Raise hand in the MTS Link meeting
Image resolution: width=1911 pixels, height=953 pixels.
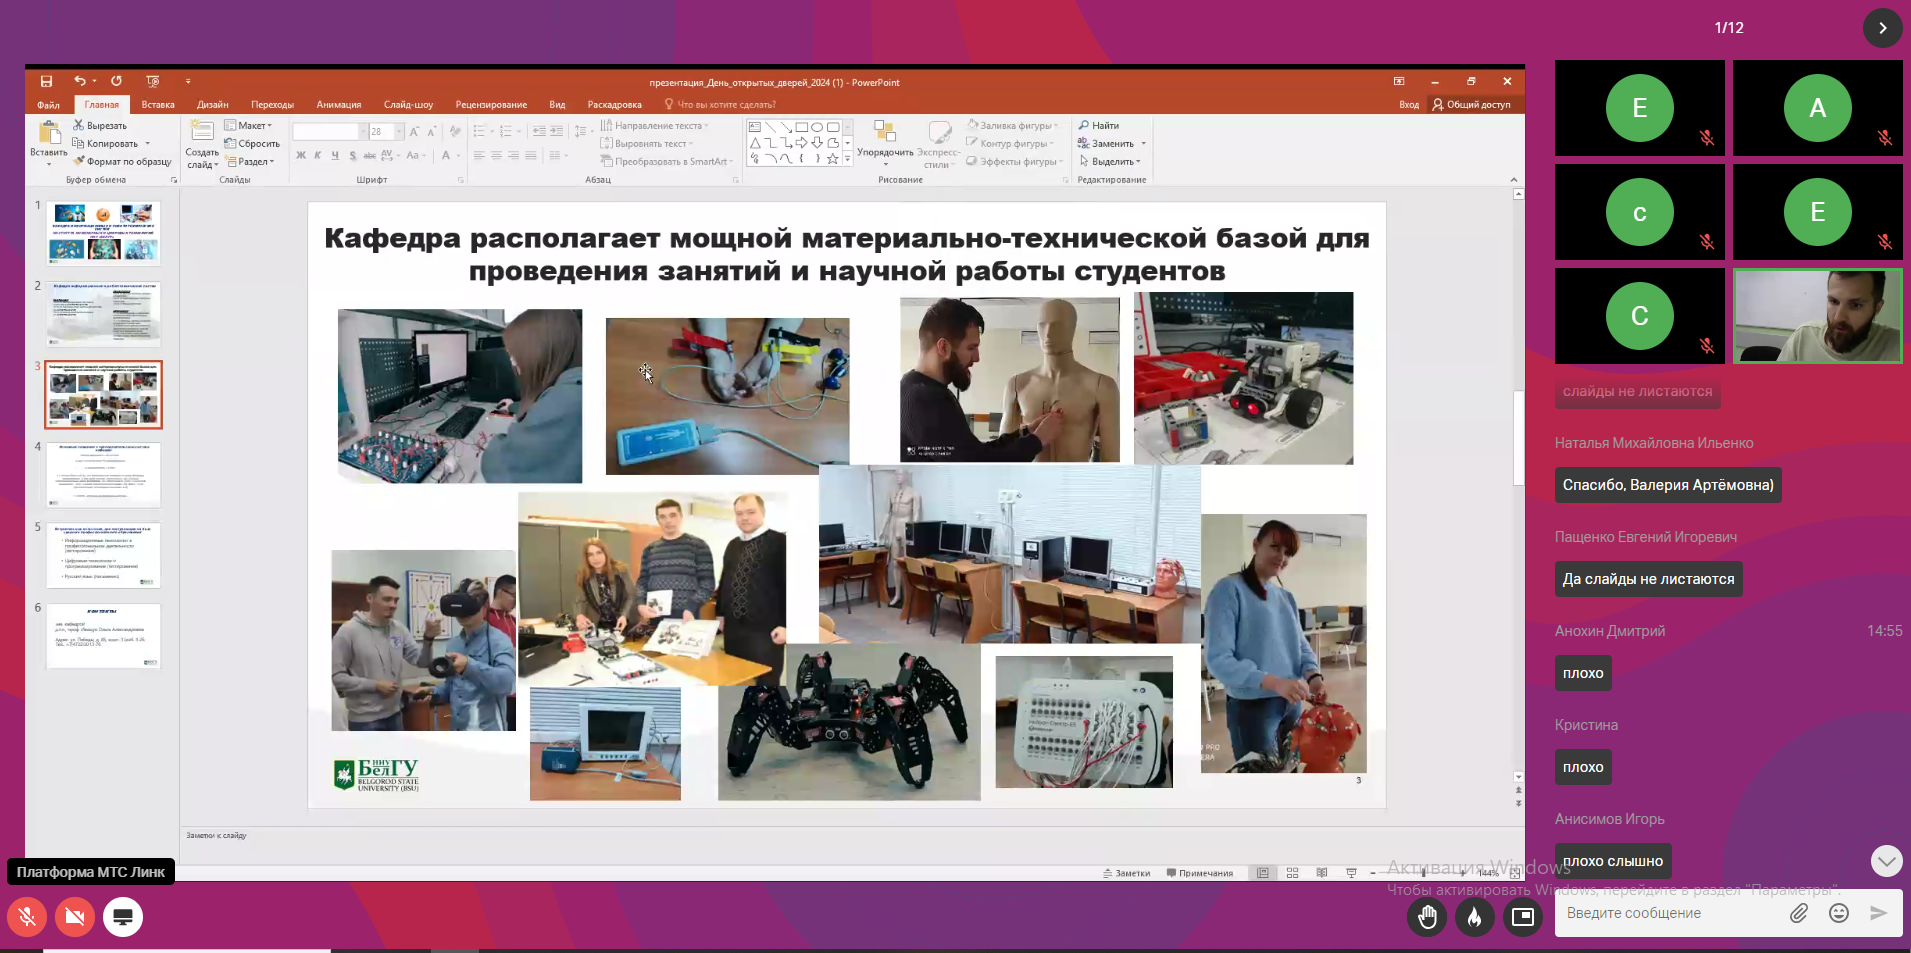(x=1427, y=917)
